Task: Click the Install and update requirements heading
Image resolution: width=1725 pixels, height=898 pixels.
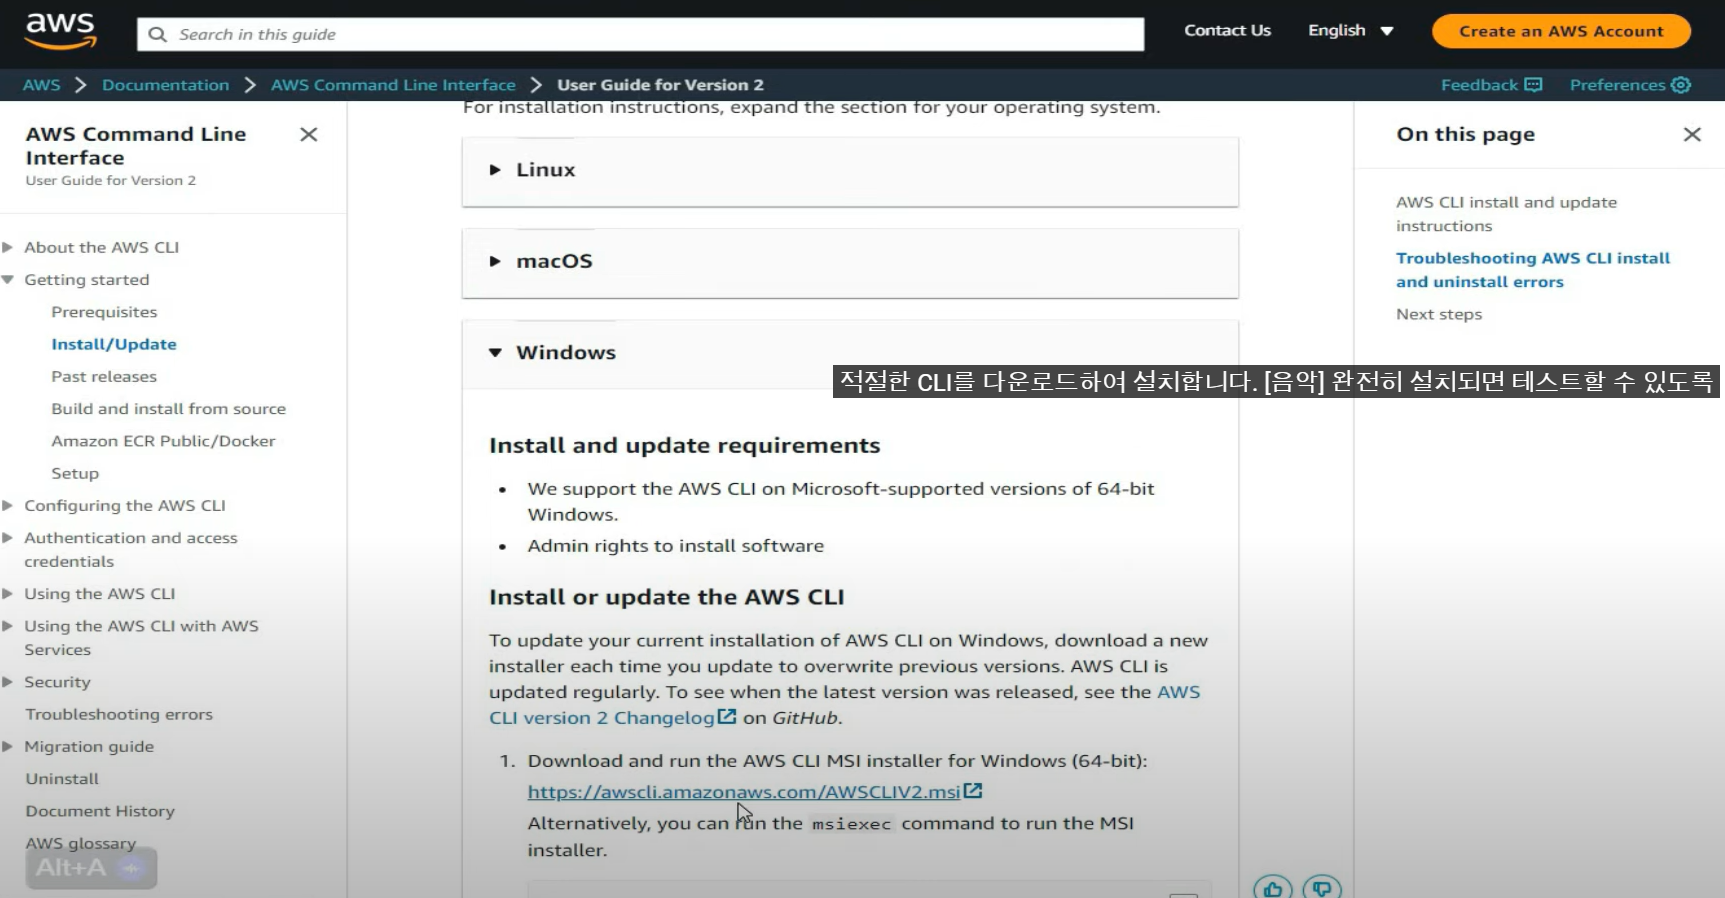Action: click(685, 446)
